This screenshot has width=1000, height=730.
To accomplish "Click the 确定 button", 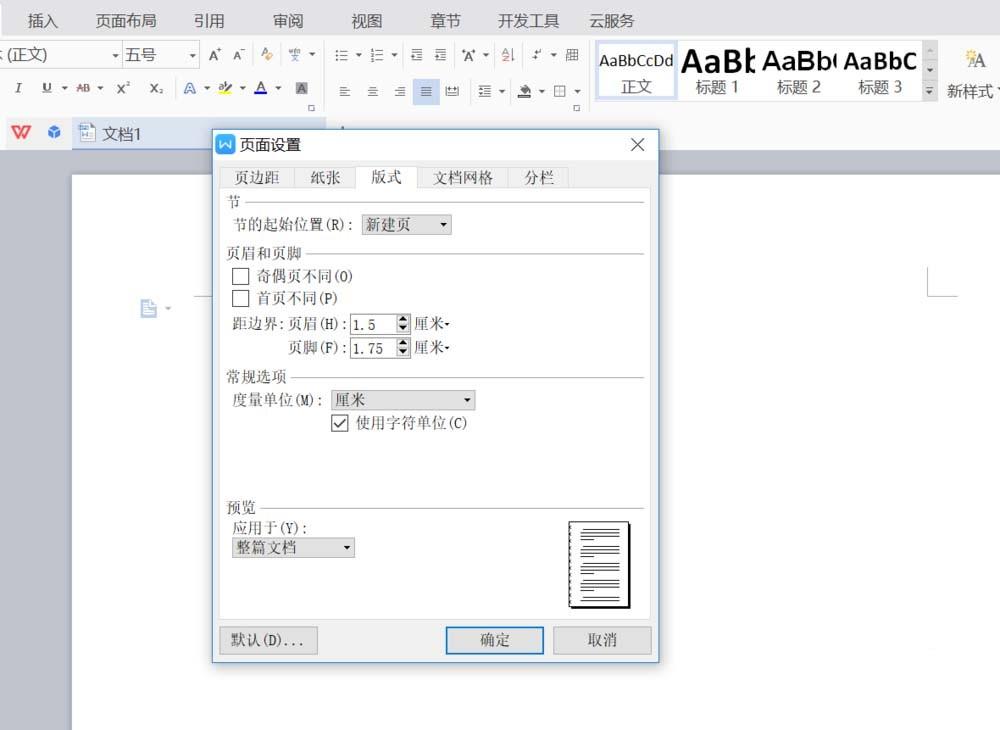I will 494,640.
